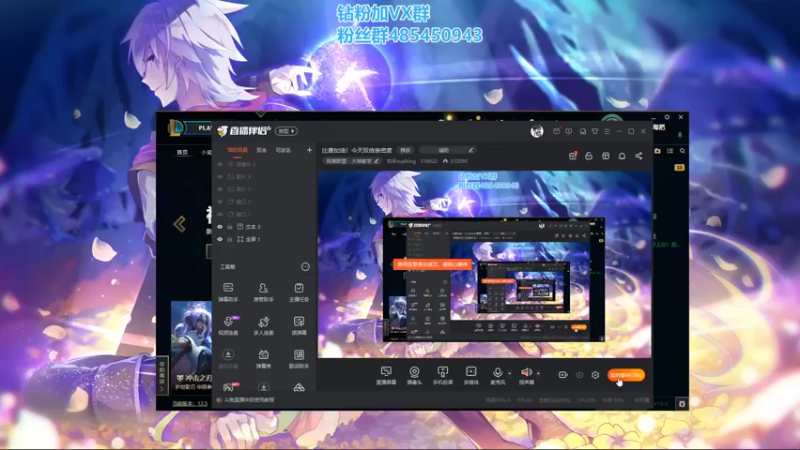The height and width of the screenshot is (450, 800).
Task: Click the unlock padlock icon above preview
Action: pos(589,156)
